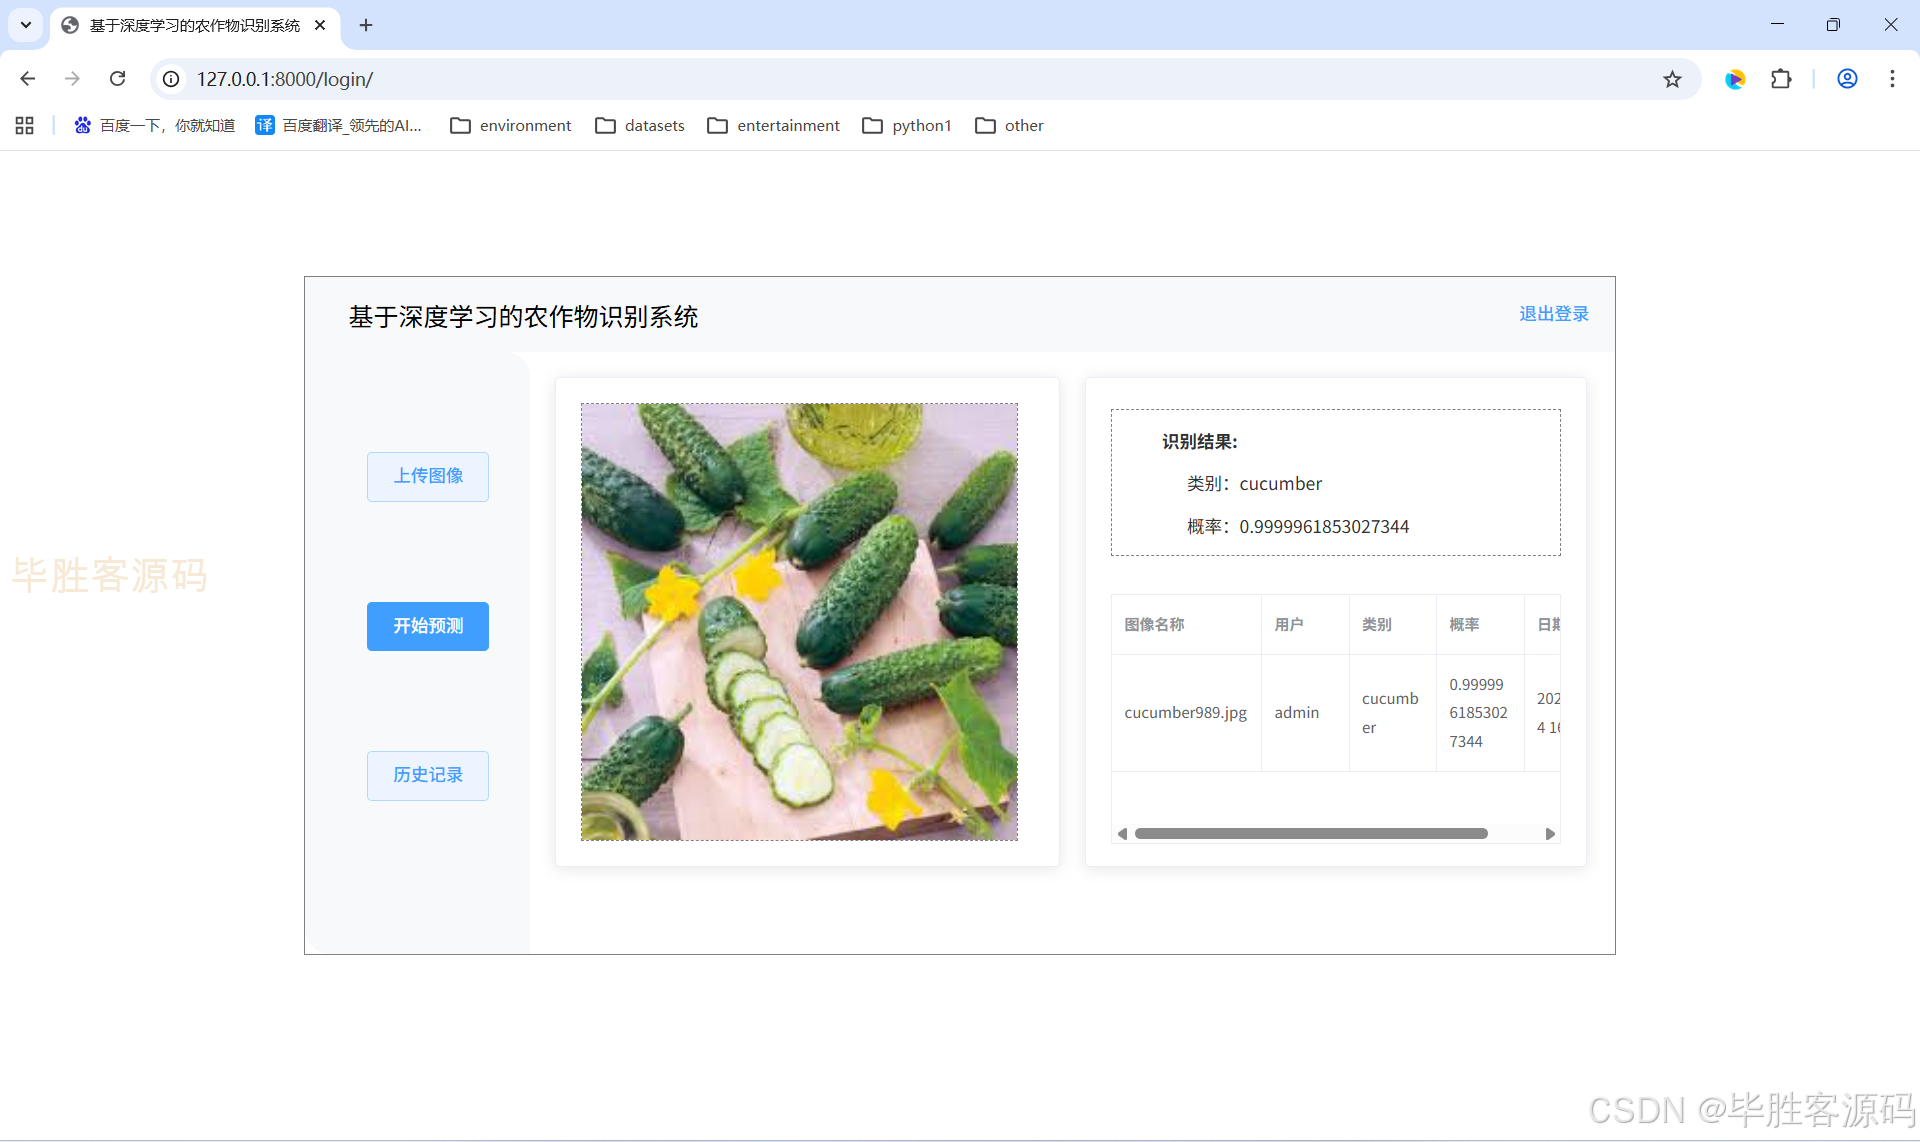Screen dimensions: 1920x1142
Task: Open a new browser tab
Action: (x=366, y=25)
